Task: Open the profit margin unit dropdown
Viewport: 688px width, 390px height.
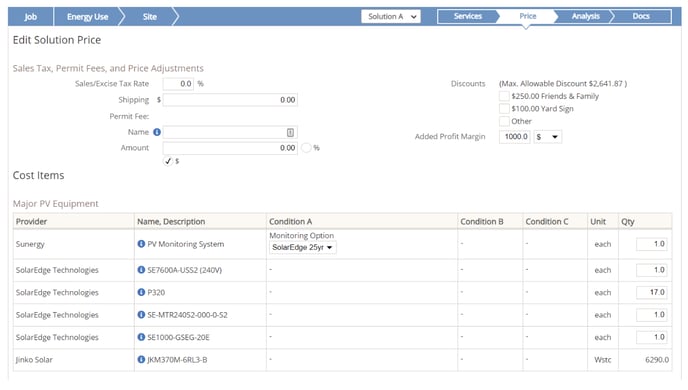Action: click(547, 137)
